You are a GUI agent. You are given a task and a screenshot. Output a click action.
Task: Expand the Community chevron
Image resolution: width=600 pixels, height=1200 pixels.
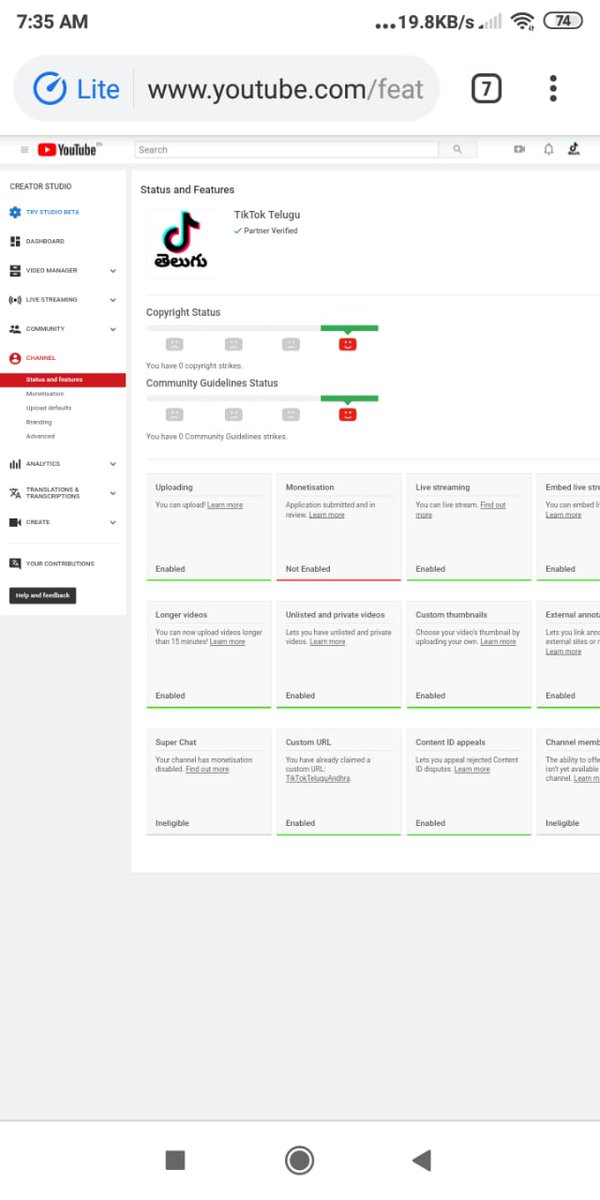click(113, 328)
